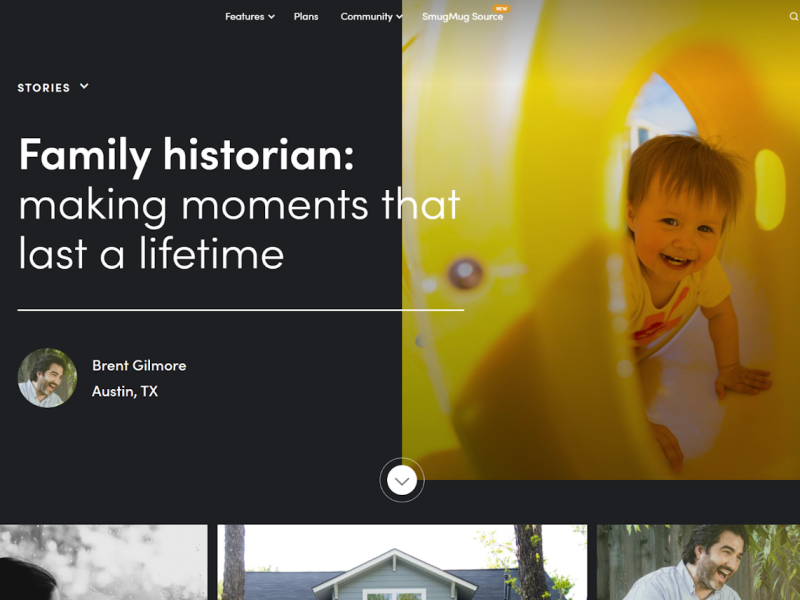Select the Community navigation label

pos(366,16)
